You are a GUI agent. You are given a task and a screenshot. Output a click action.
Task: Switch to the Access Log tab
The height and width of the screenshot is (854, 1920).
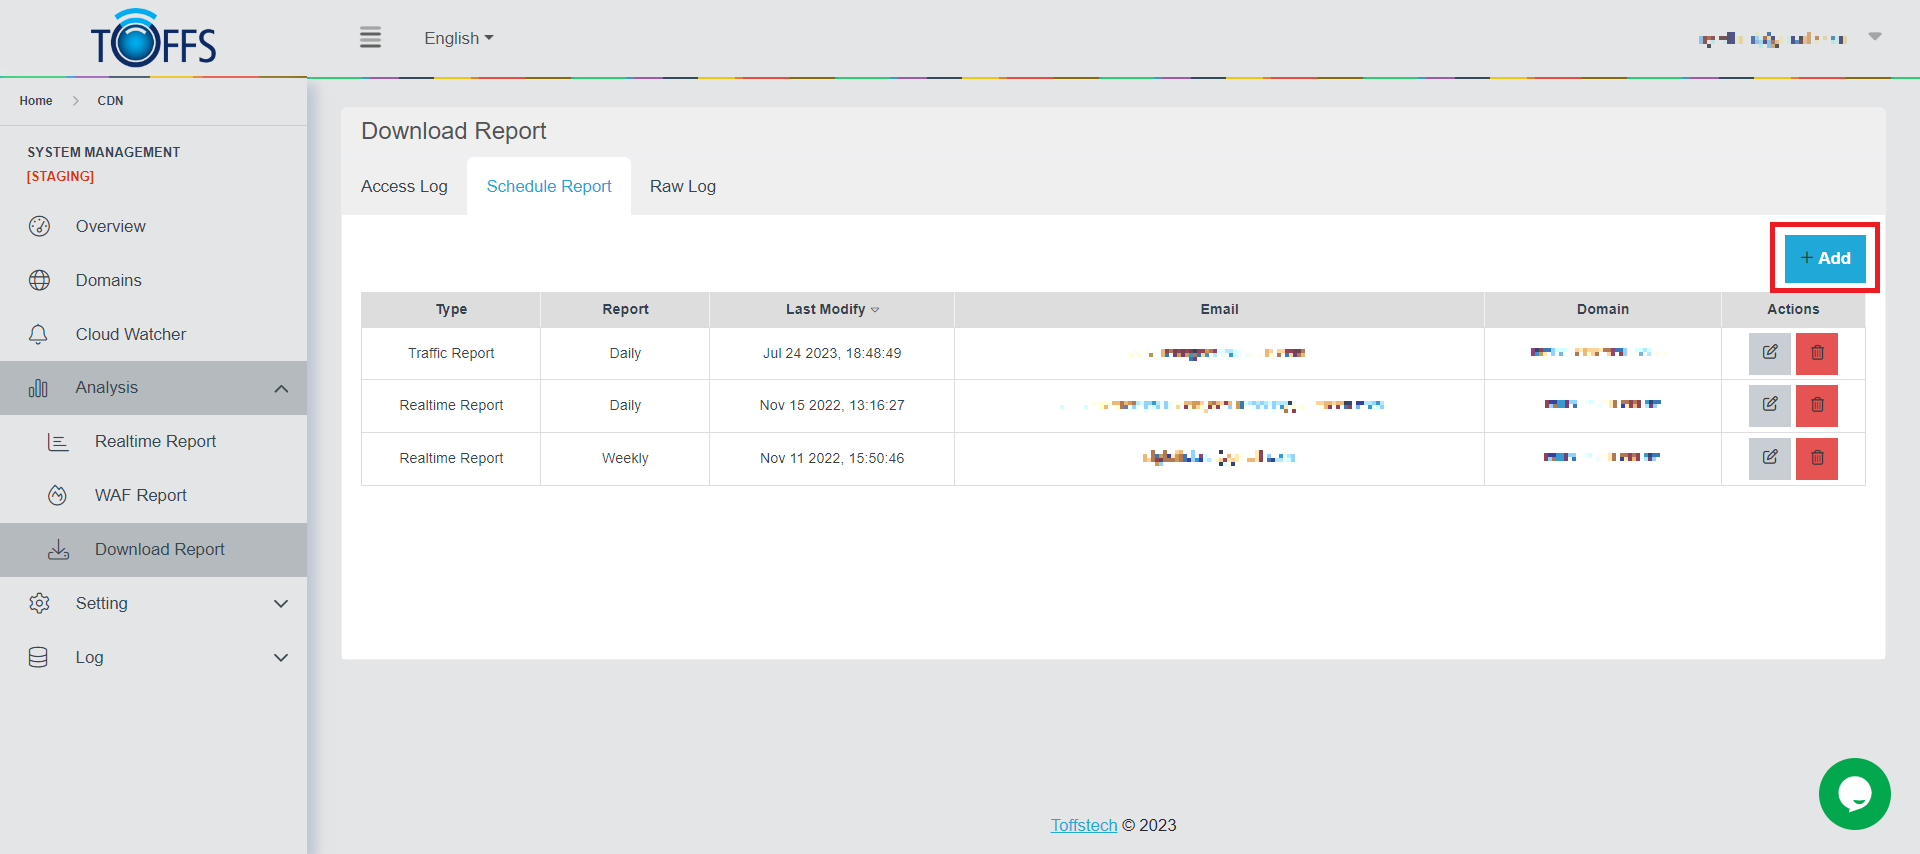(x=404, y=187)
